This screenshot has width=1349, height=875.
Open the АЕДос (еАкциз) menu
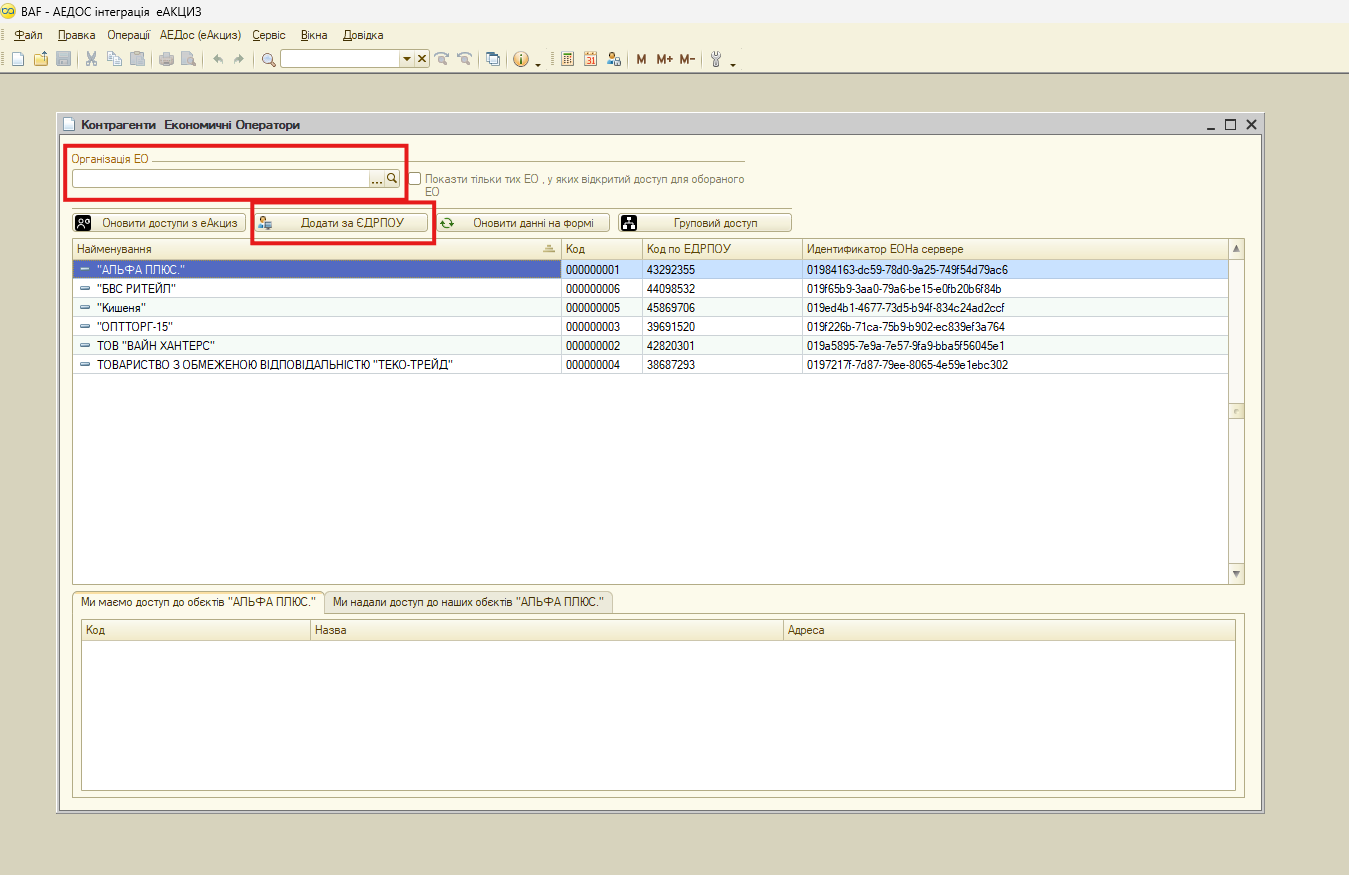click(x=200, y=35)
